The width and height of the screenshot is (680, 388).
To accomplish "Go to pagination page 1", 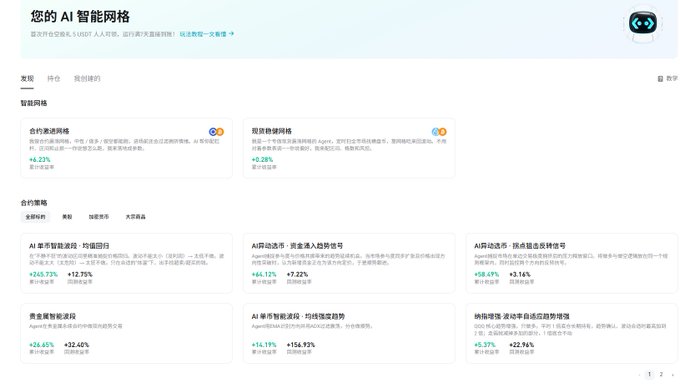I will pos(649,374).
